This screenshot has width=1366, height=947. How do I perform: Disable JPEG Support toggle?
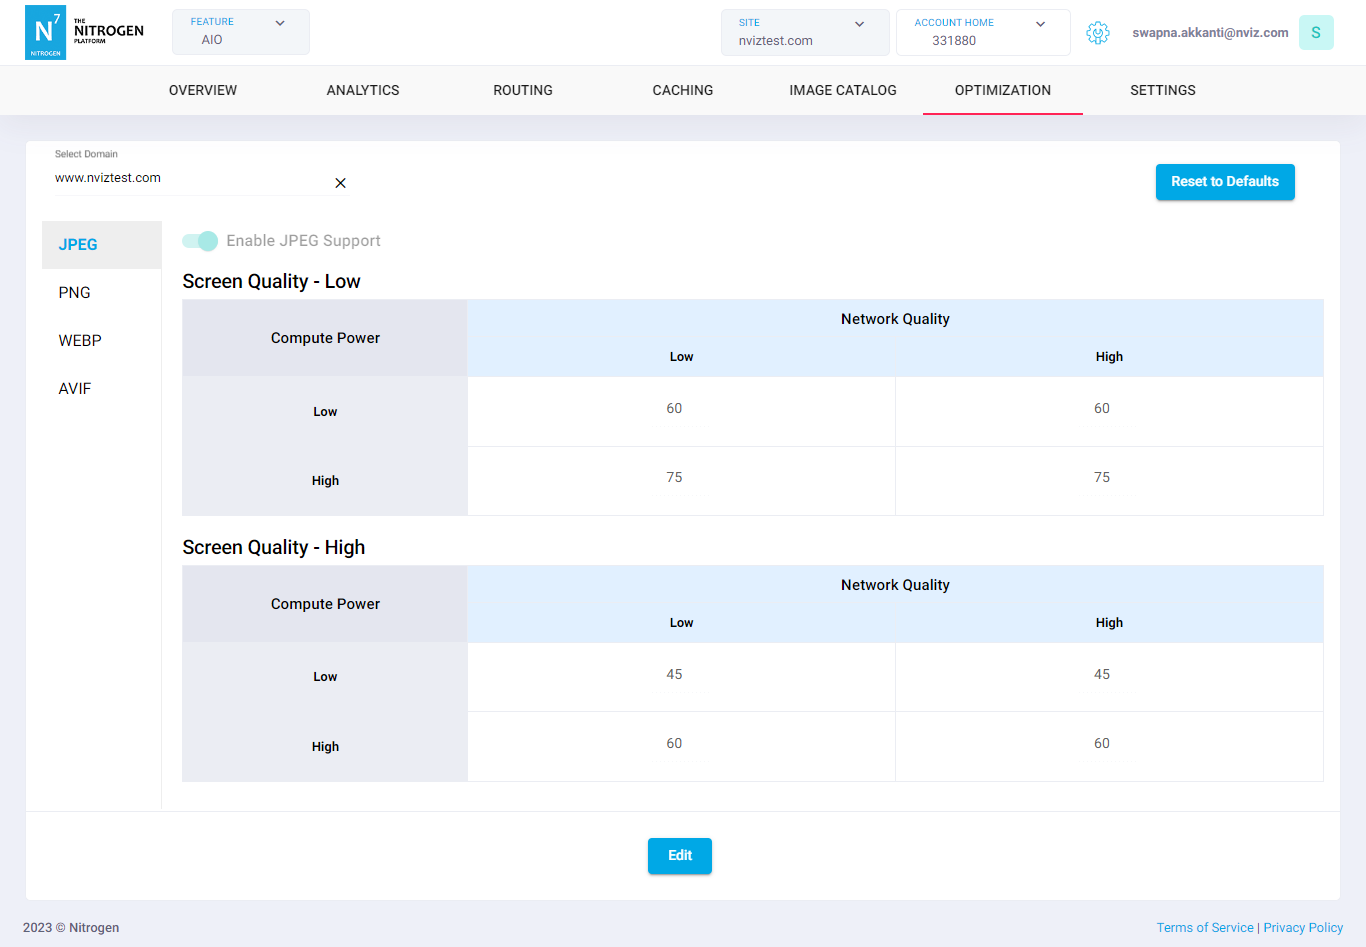click(x=199, y=241)
